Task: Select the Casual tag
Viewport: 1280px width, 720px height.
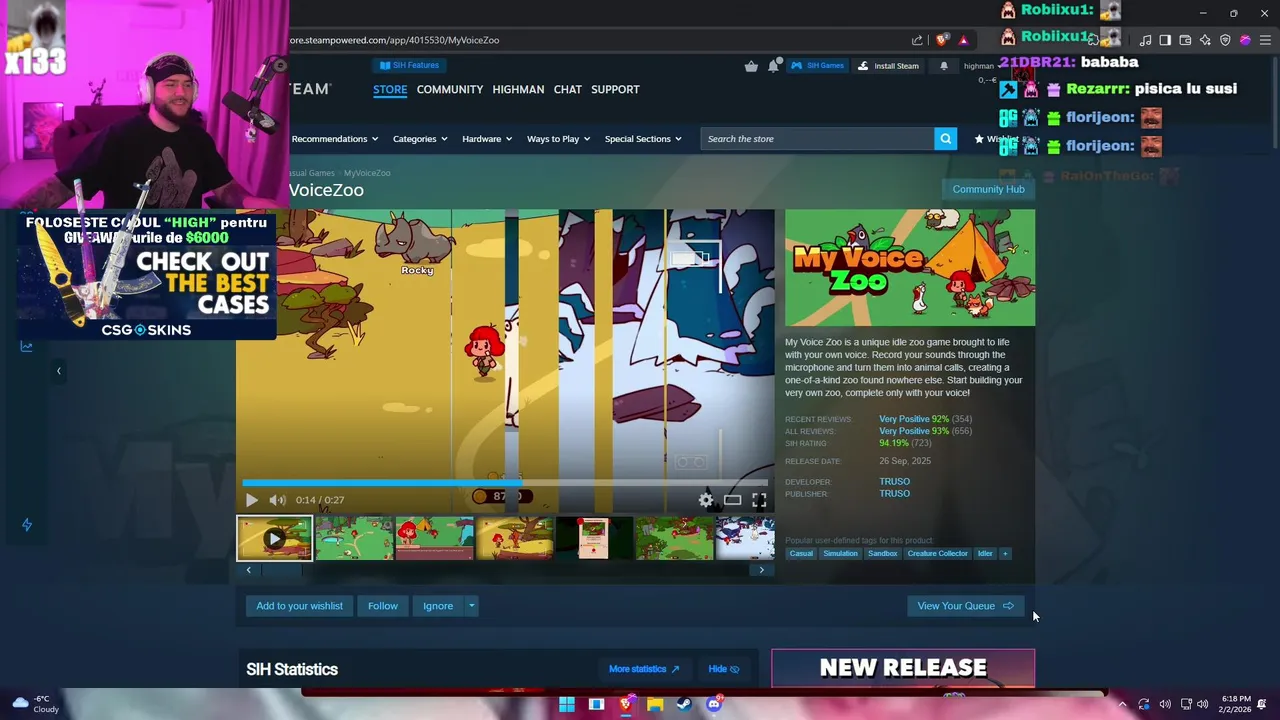Action: [x=801, y=553]
